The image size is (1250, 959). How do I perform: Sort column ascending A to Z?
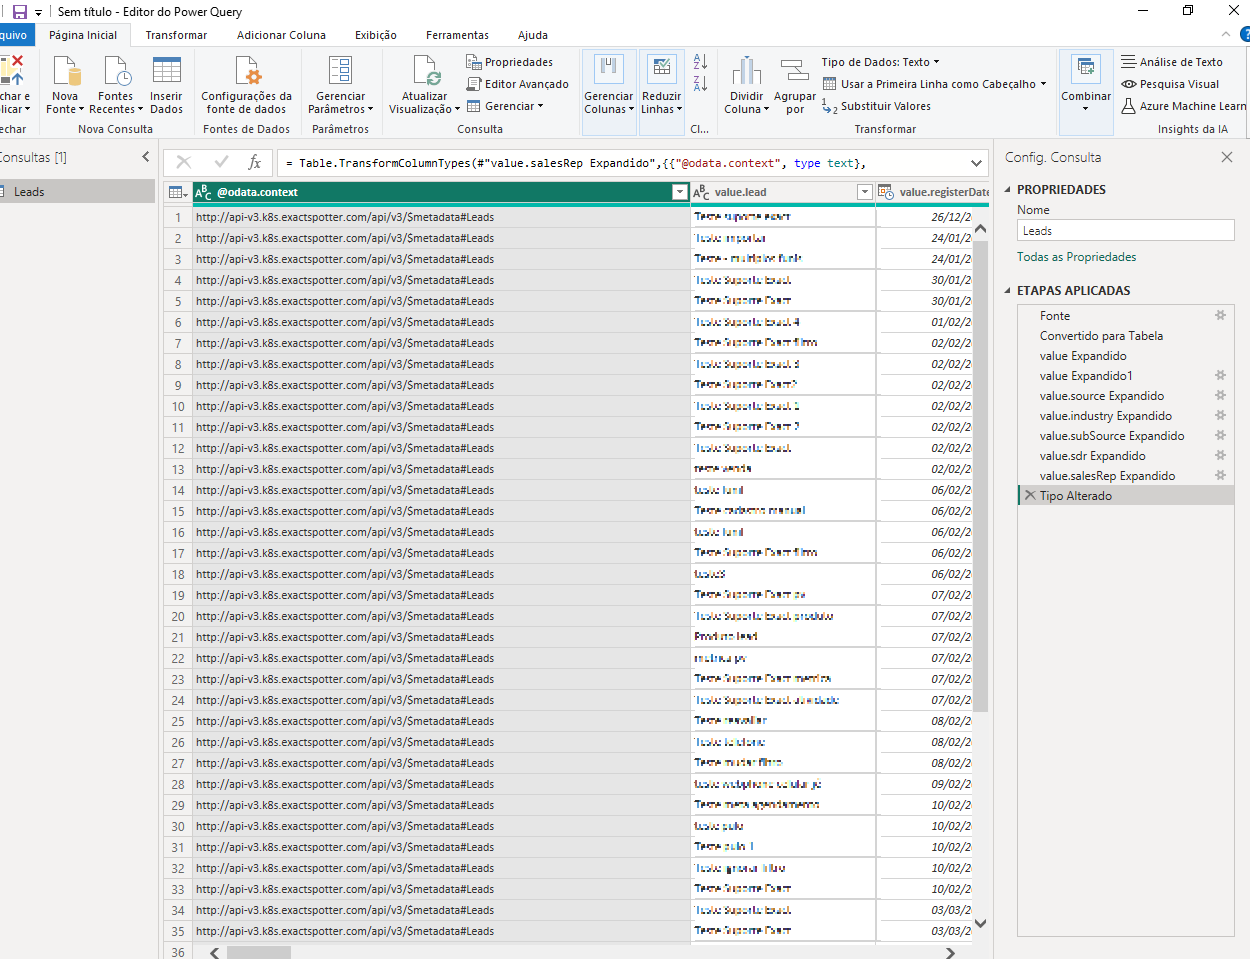(700, 62)
